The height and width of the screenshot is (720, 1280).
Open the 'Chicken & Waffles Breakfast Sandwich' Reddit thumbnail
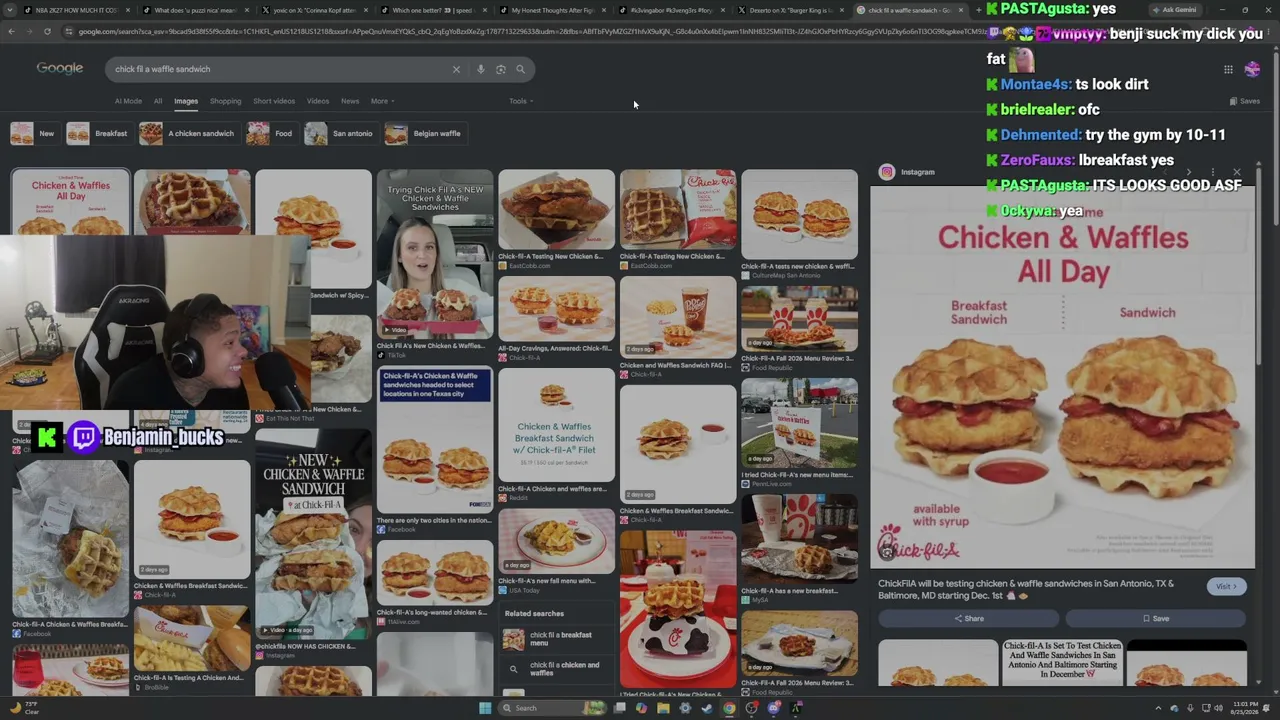click(556, 425)
